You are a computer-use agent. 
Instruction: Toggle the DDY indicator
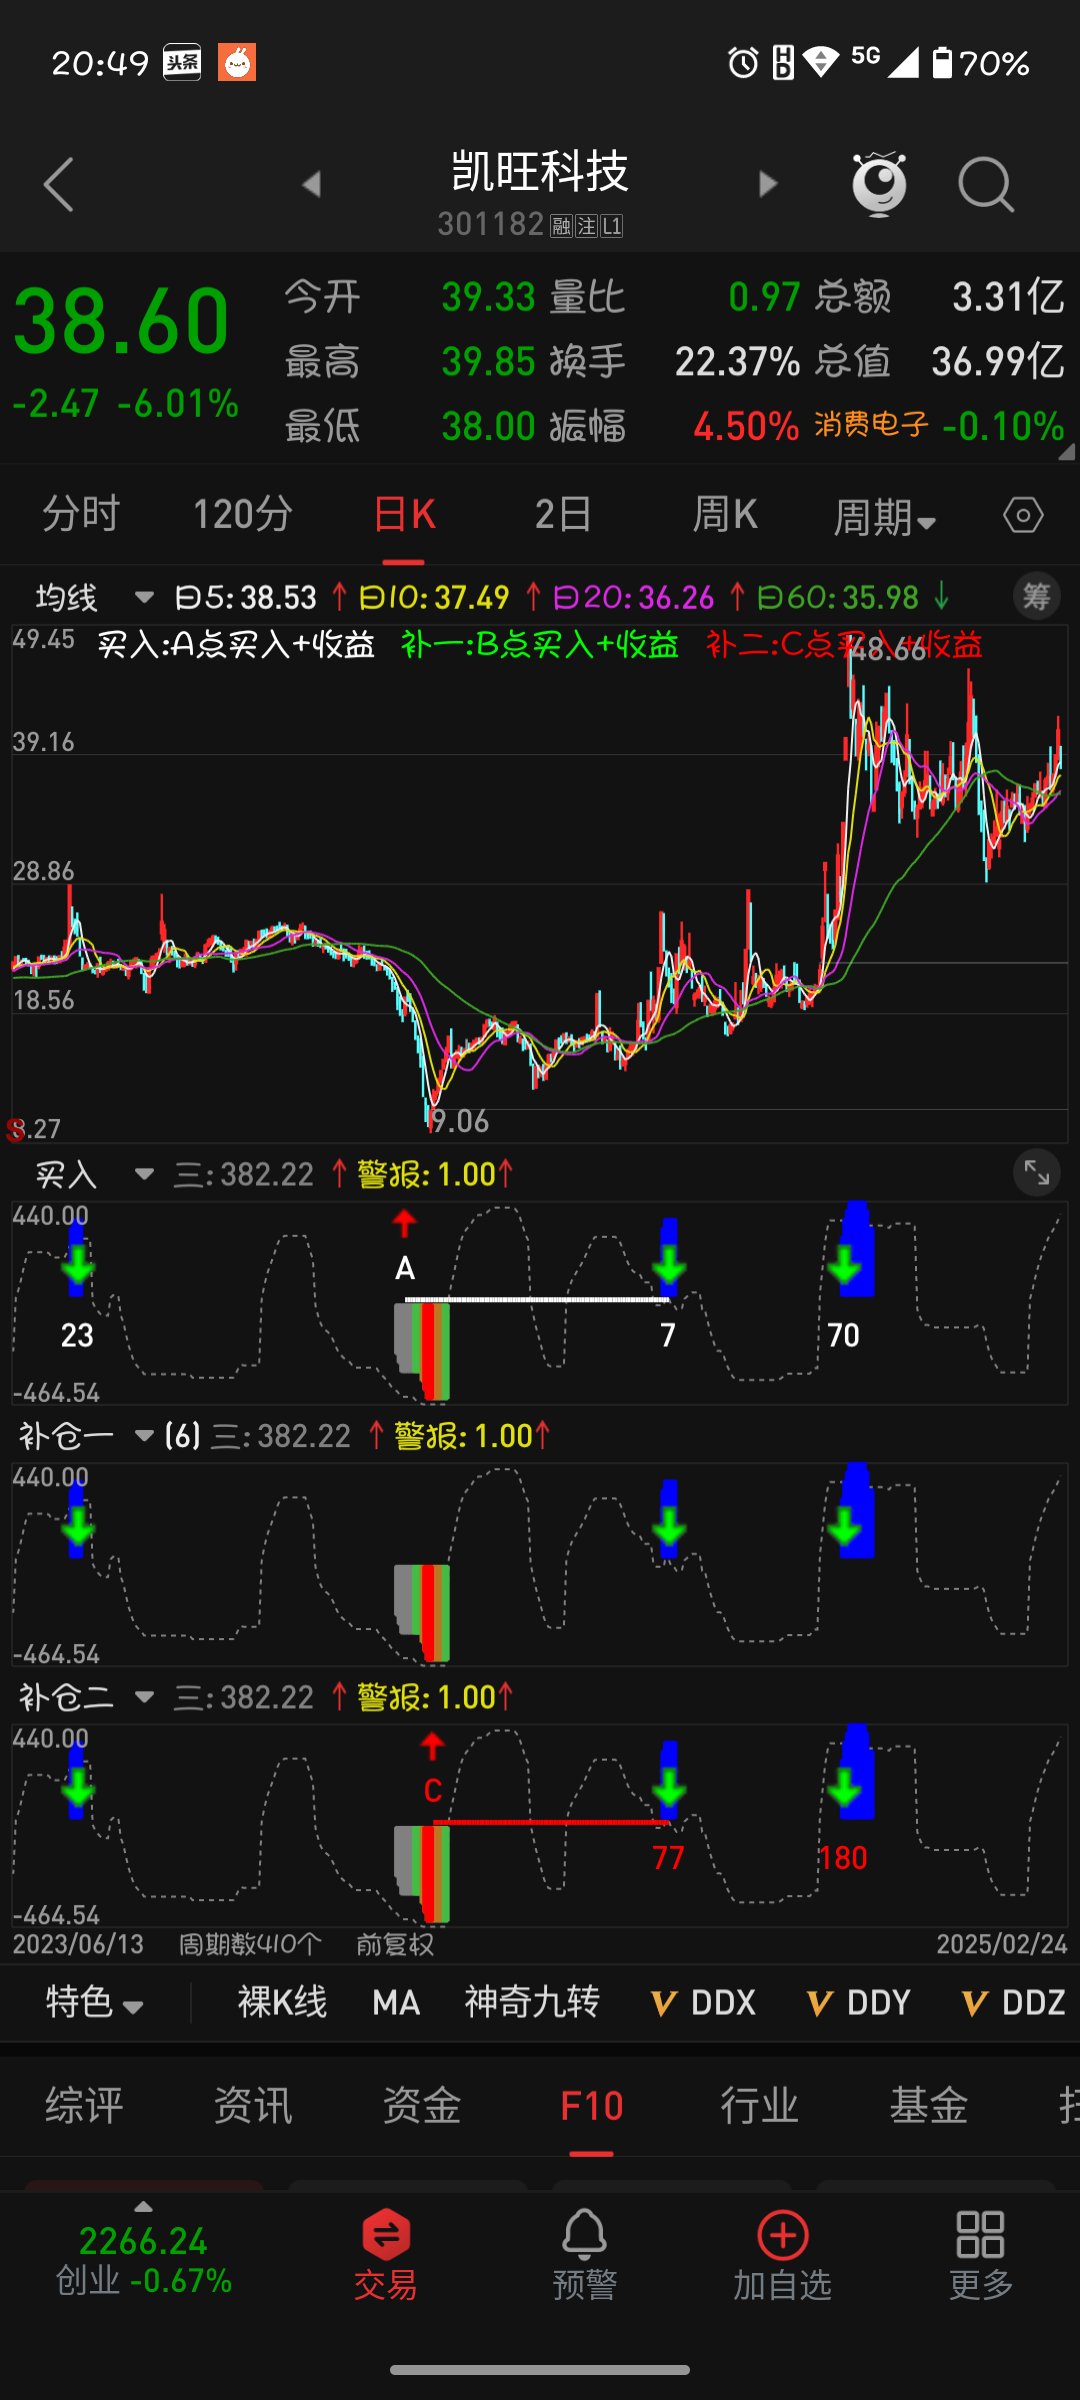coord(859,2003)
